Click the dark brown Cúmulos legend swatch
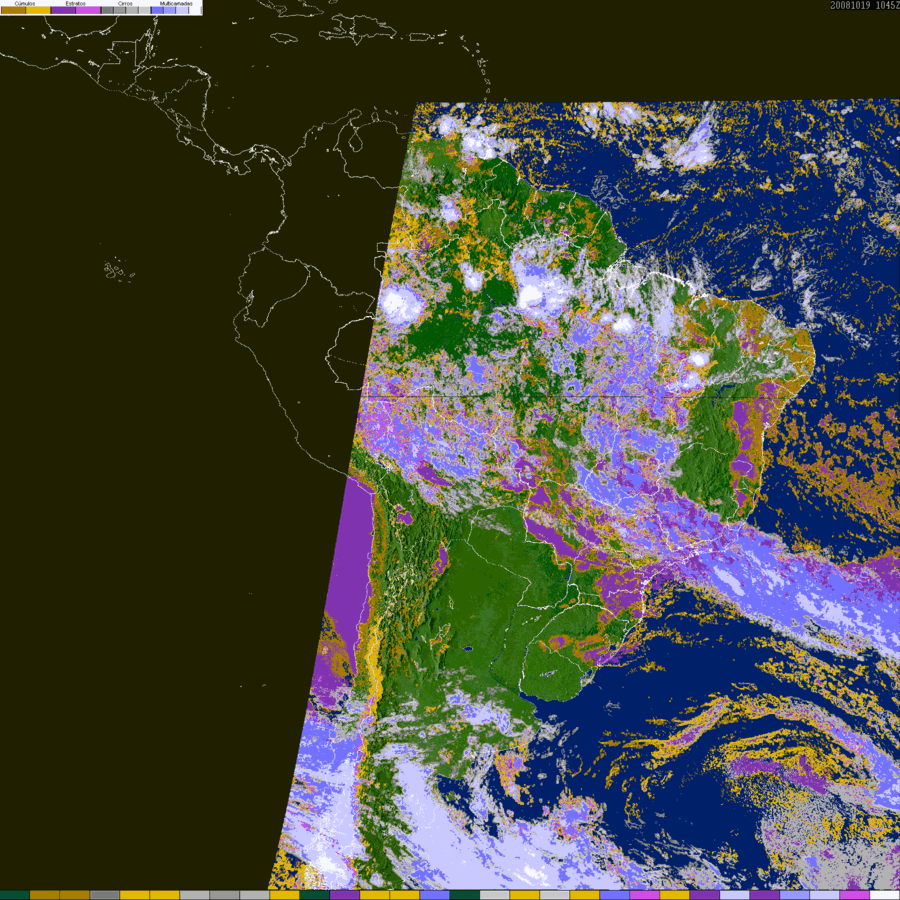The image size is (900, 900). [x=13, y=10]
